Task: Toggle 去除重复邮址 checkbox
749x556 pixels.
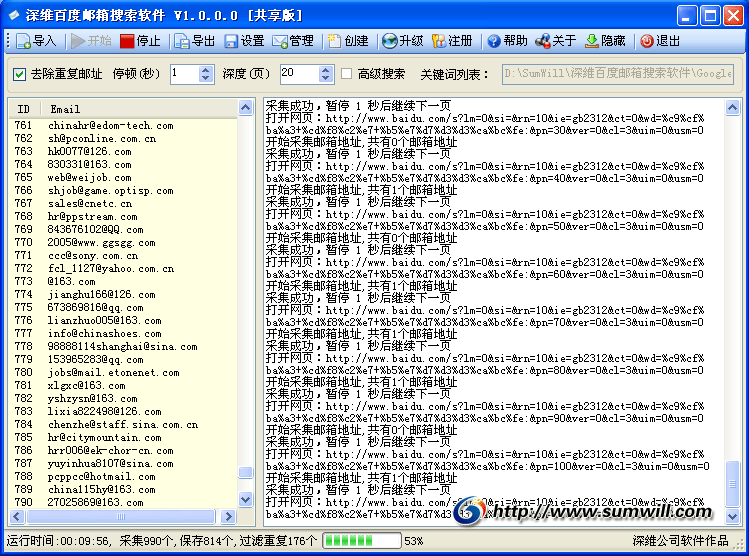Action: 20,74
